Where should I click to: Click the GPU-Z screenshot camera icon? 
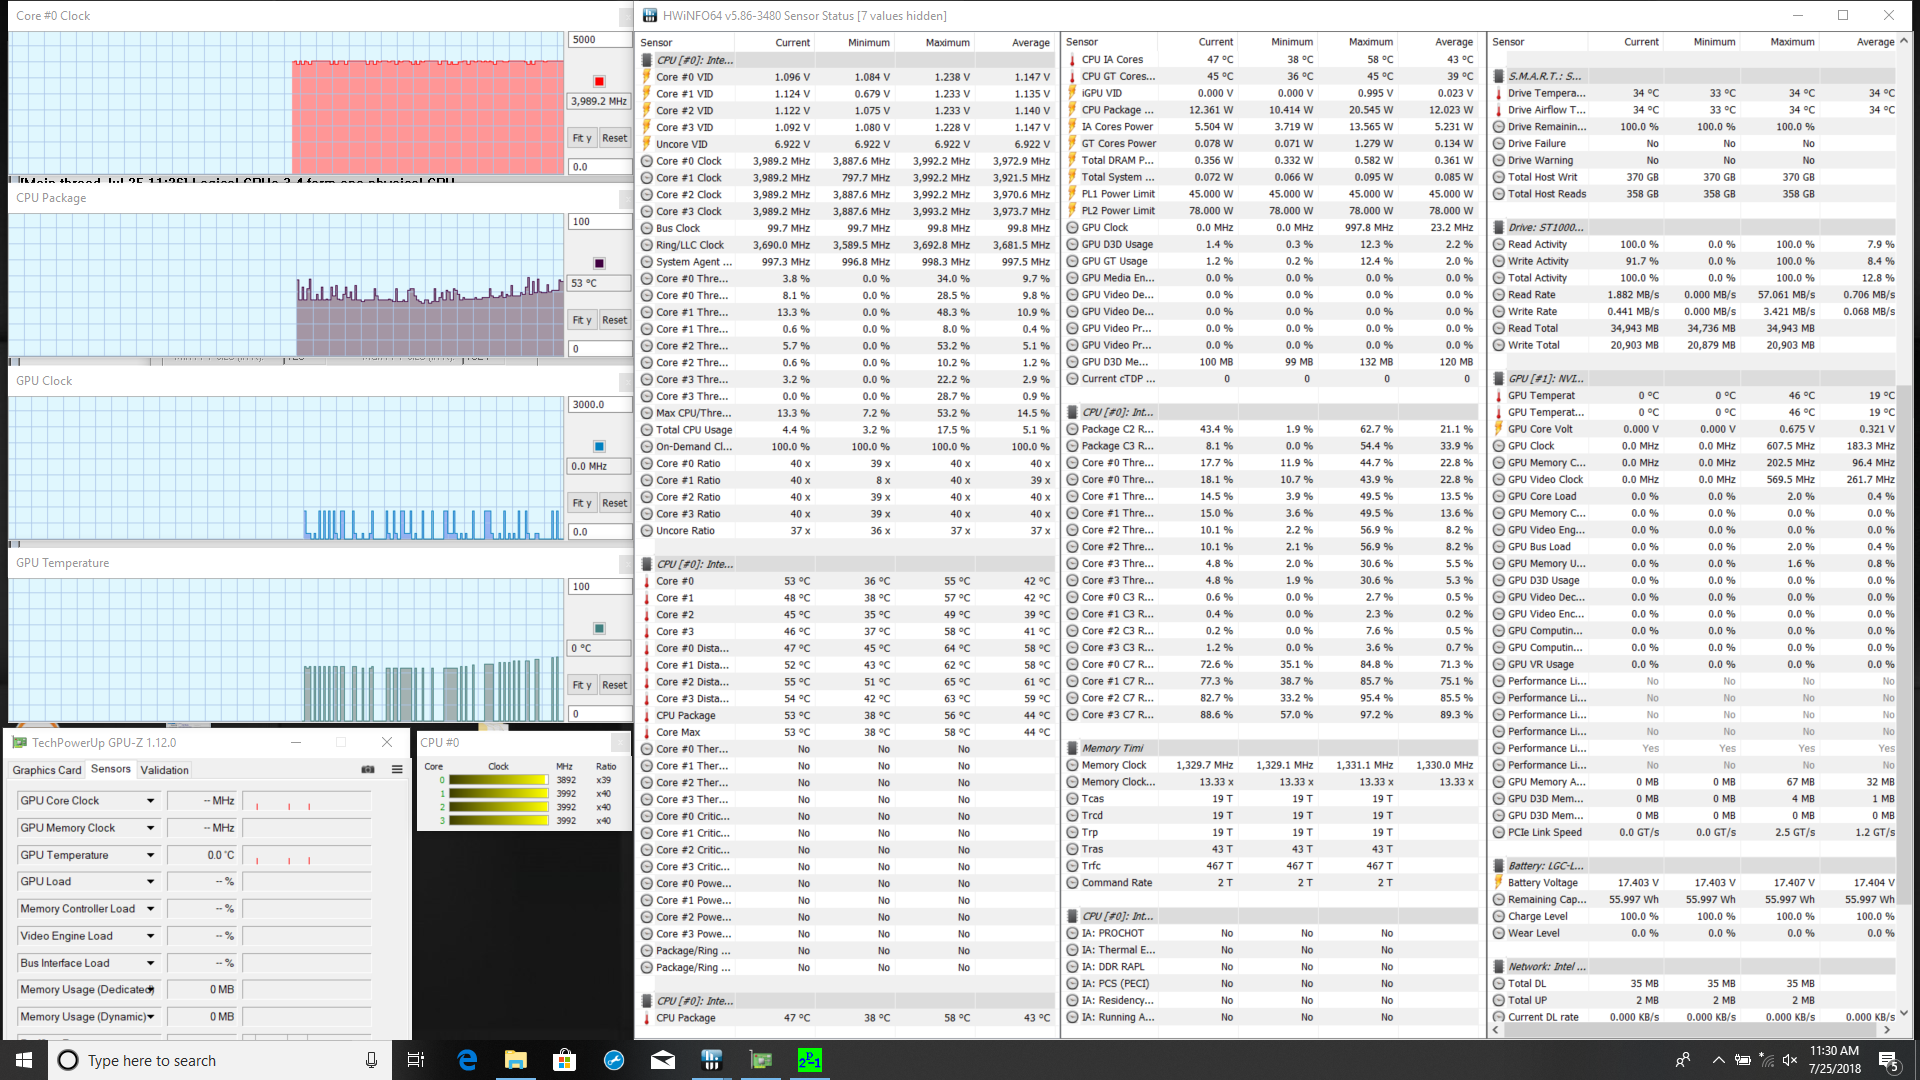pos(368,769)
